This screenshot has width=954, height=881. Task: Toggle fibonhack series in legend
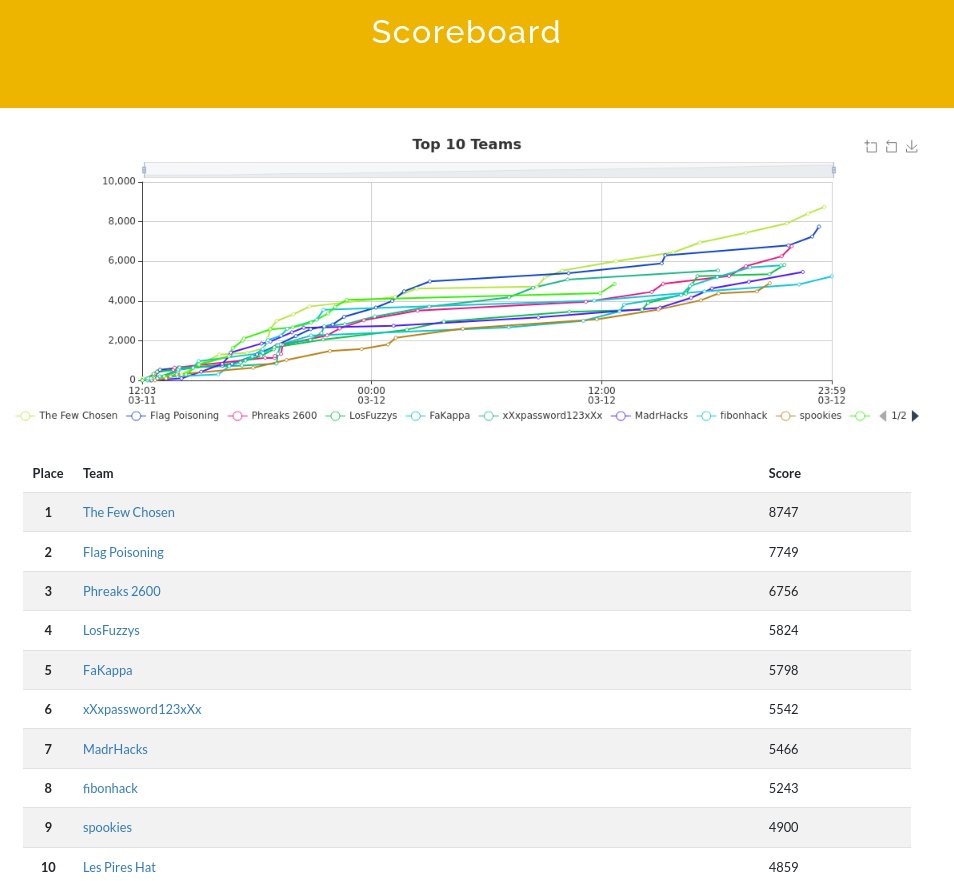[733, 416]
